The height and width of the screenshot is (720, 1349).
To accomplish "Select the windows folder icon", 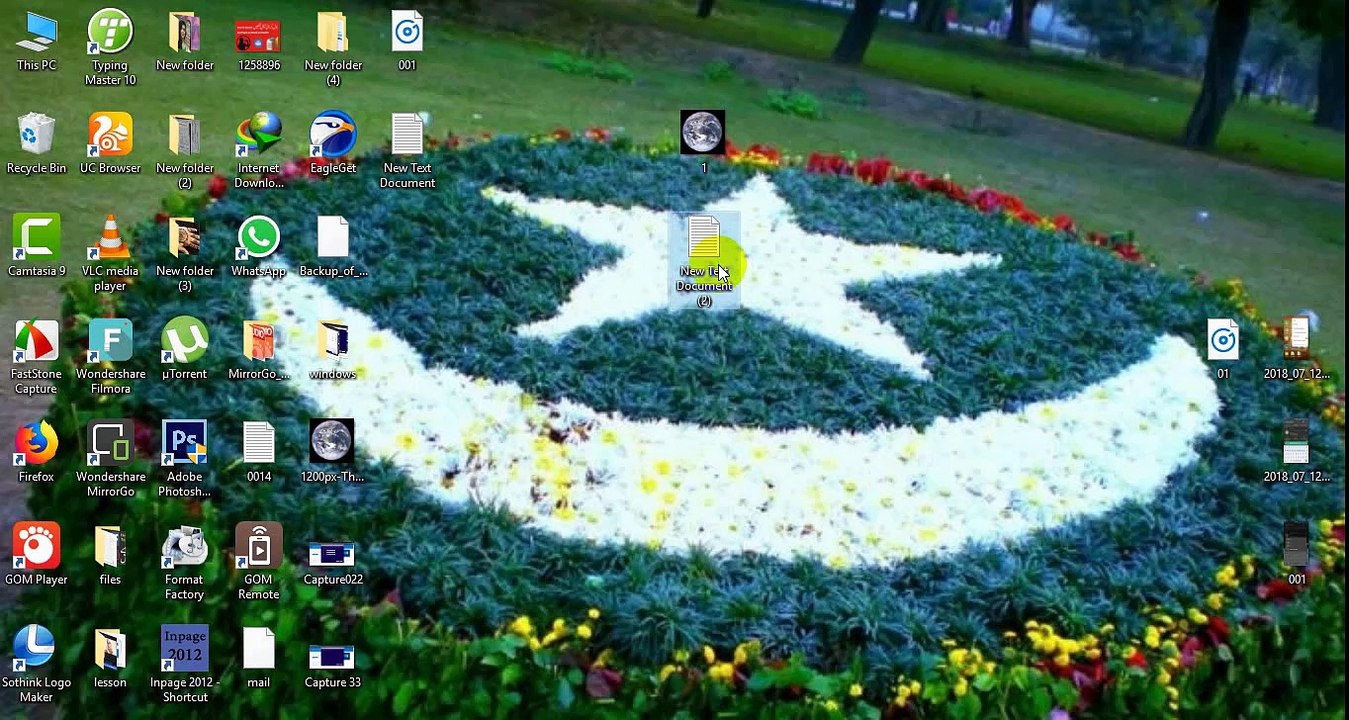I will [x=333, y=350].
